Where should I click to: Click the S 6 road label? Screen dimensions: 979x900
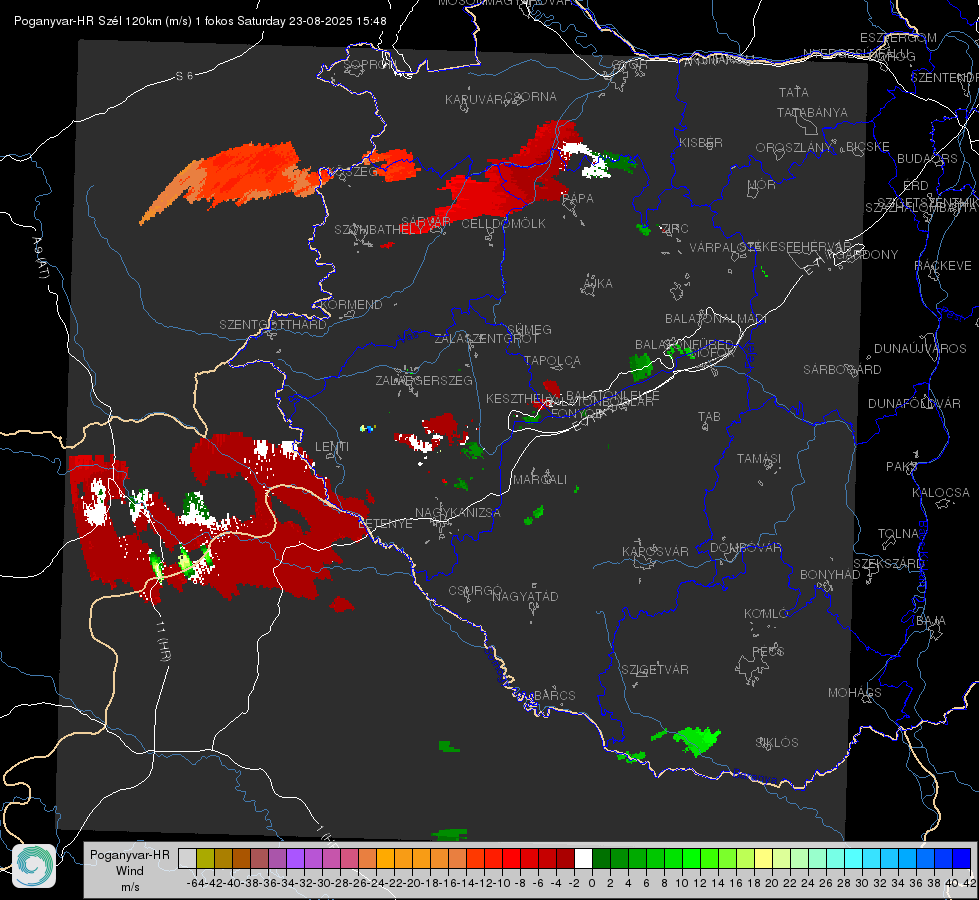184,76
